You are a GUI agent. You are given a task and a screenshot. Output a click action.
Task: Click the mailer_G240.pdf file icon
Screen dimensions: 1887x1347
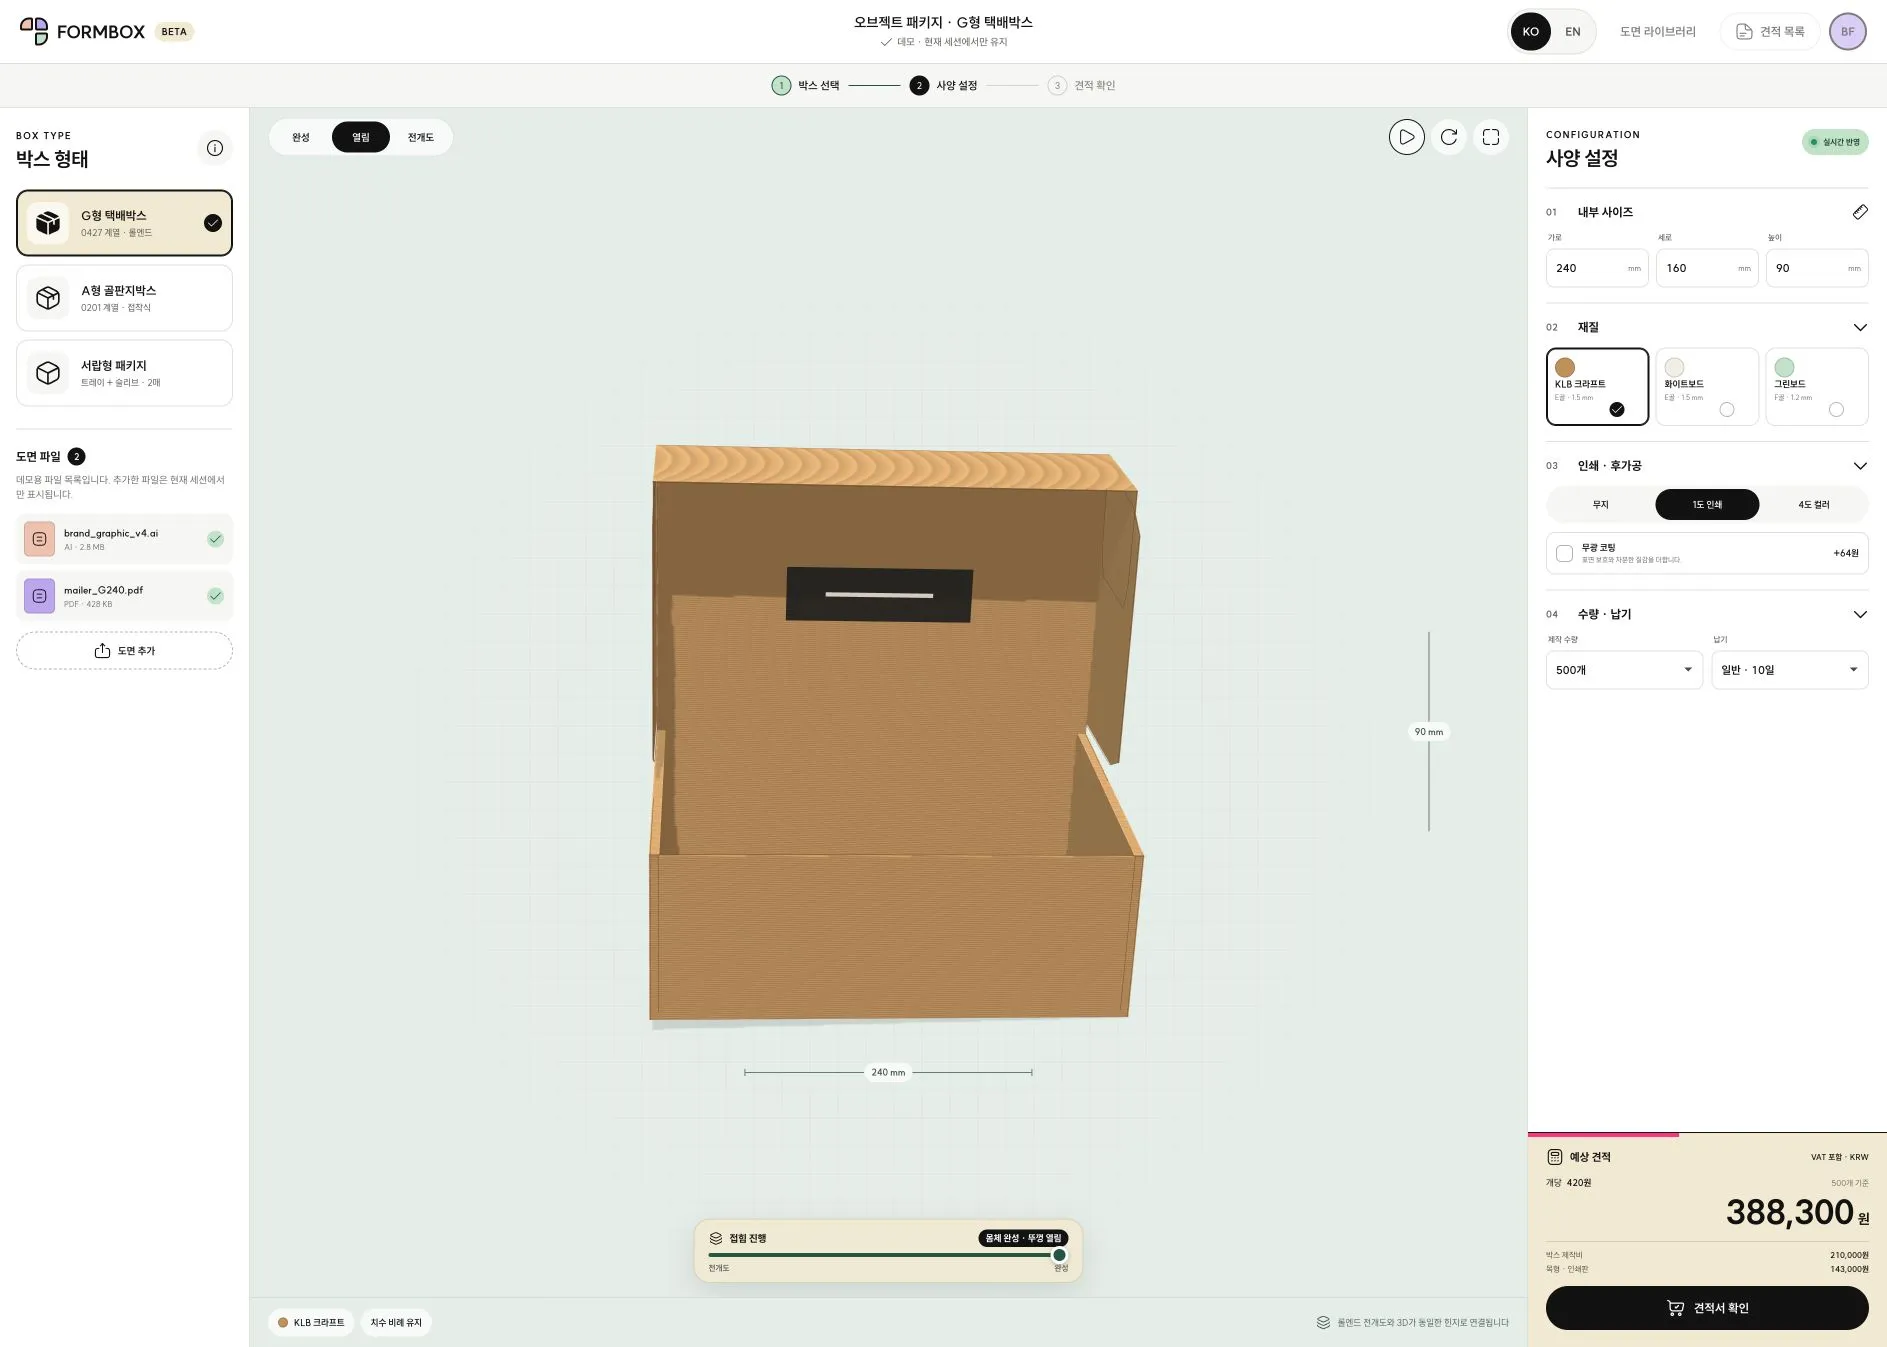tap(39, 596)
